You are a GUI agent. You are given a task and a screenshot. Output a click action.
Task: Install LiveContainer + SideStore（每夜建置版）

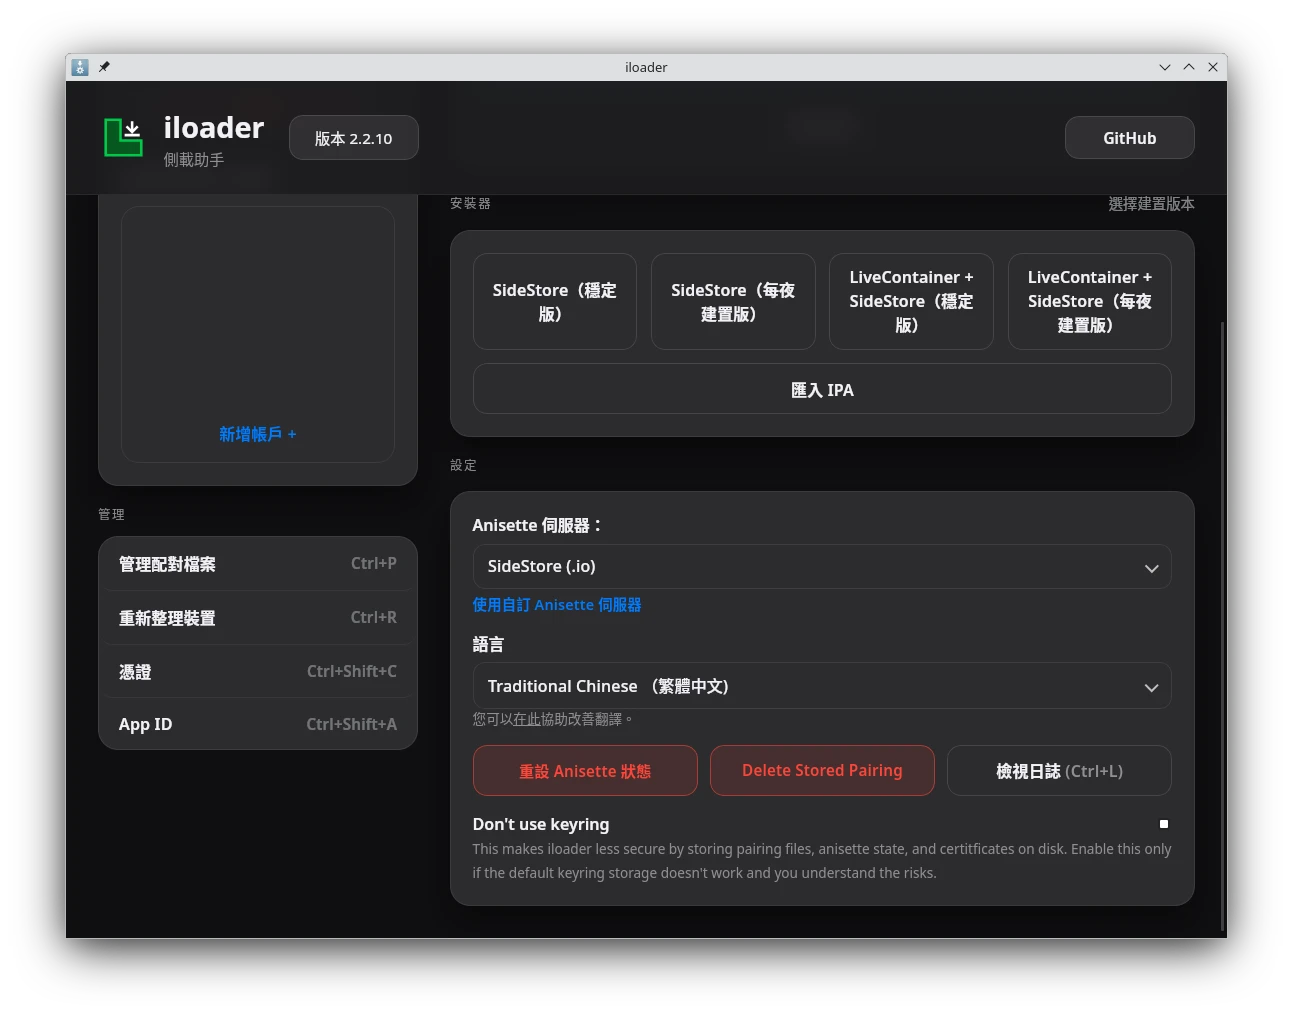[x=1090, y=302]
